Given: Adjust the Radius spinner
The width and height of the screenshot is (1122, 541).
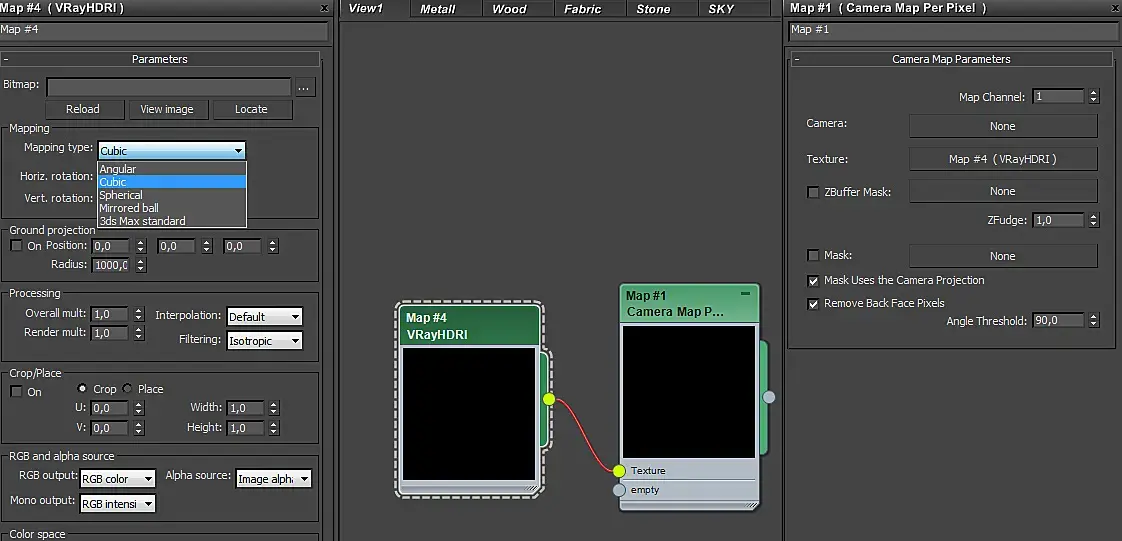Looking at the screenshot, I should pyautogui.click(x=141, y=265).
